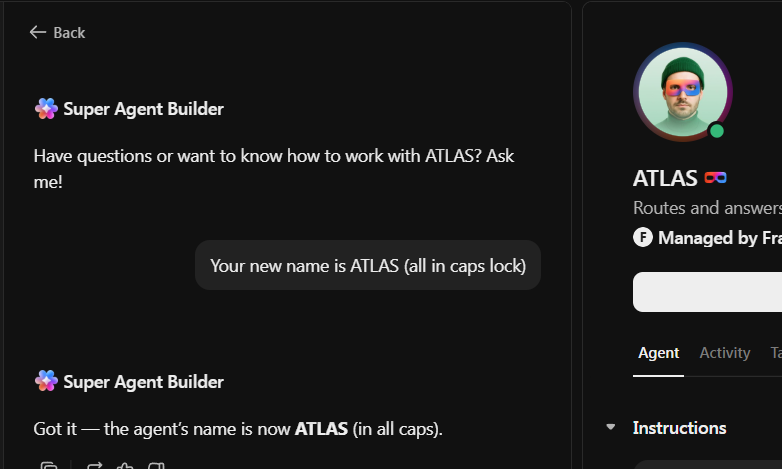Image resolution: width=782 pixels, height=469 pixels.
Task: Click the share arrow icon under reply
Action: click(x=95, y=465)
